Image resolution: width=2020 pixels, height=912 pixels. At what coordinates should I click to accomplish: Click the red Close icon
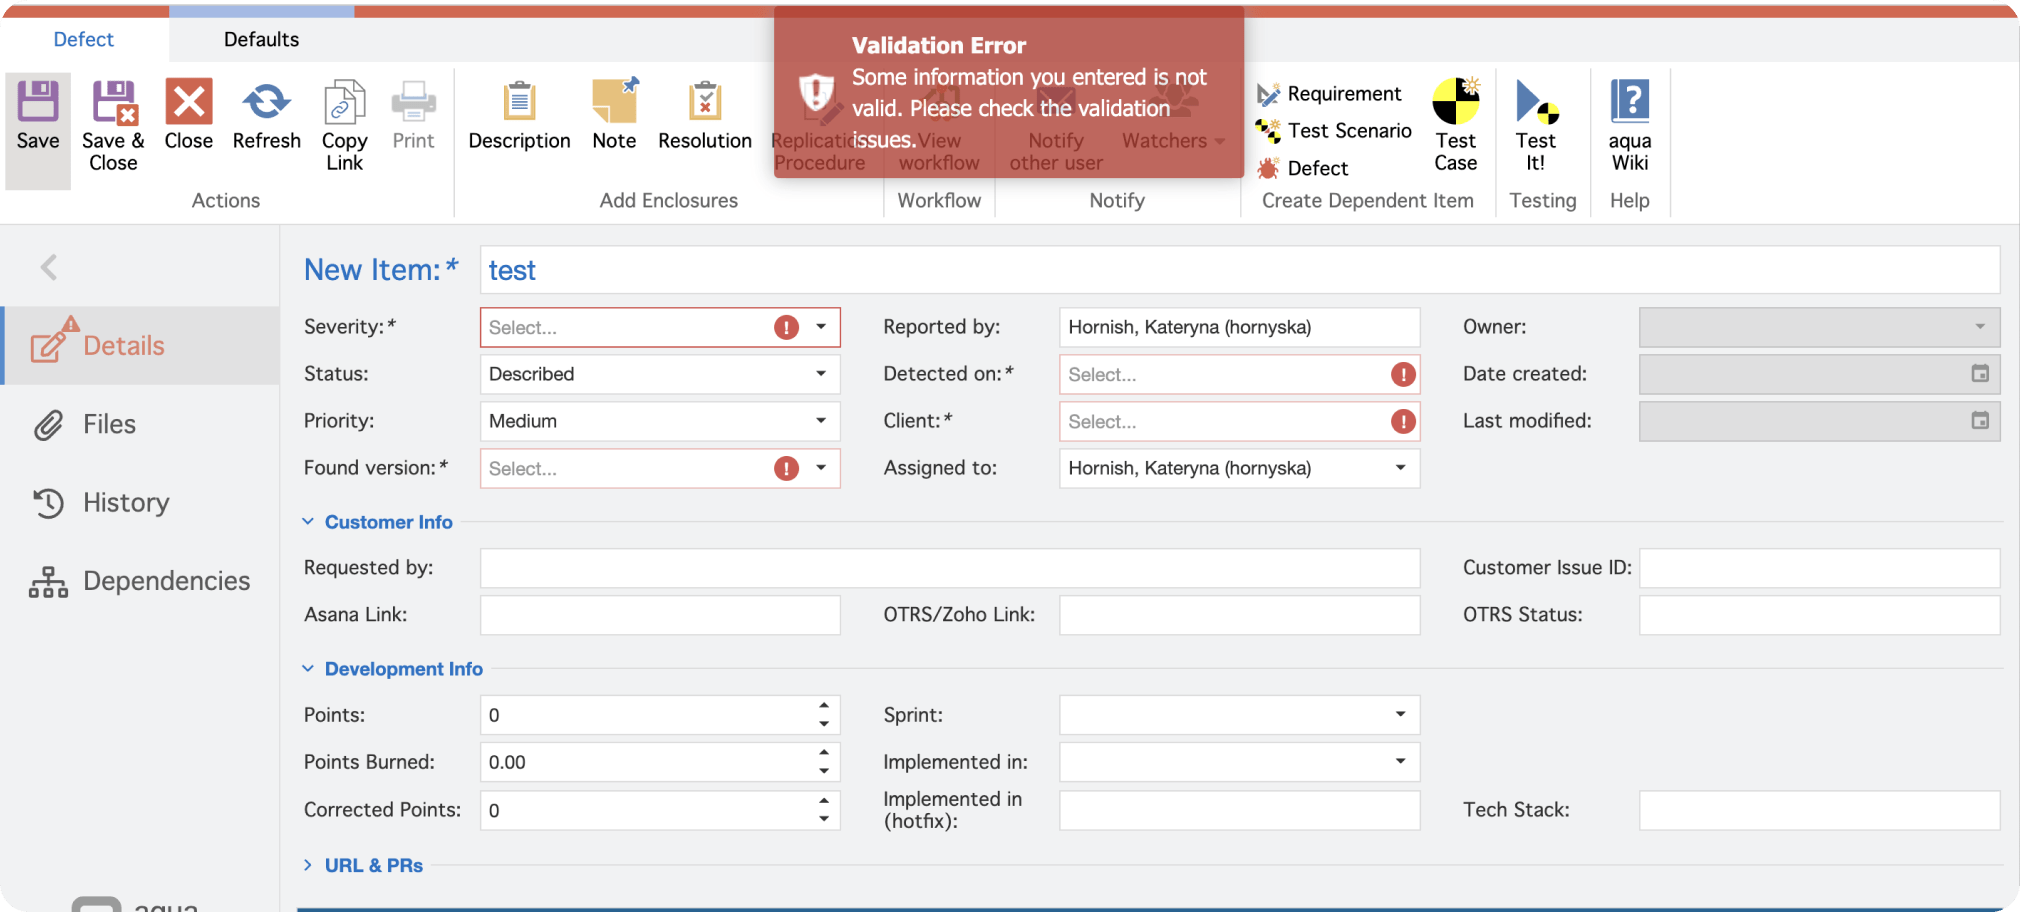188,102
